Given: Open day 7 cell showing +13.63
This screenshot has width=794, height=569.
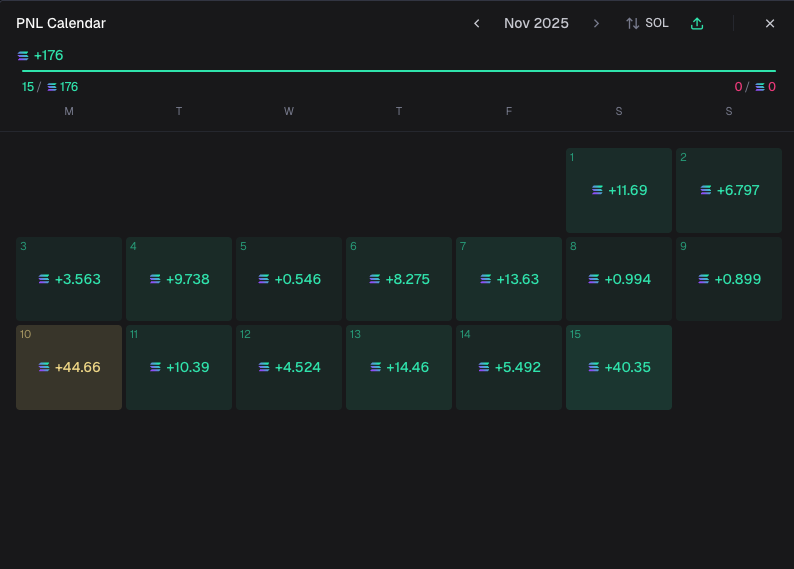Looking at the screenshot, I should click(x=509, y=279).
